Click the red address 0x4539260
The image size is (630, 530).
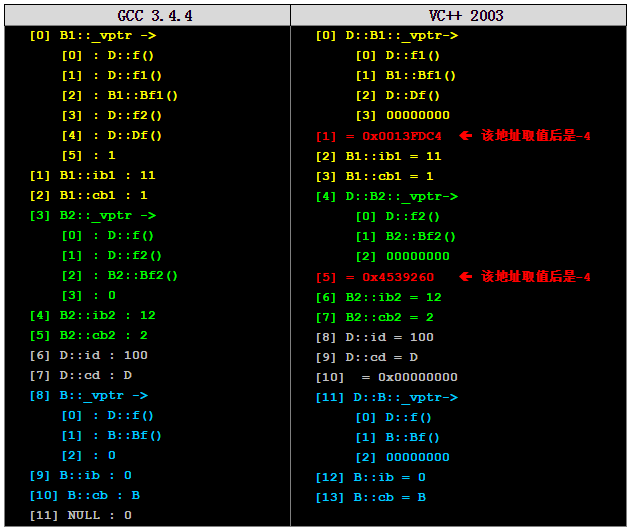(x=374, y=276)
